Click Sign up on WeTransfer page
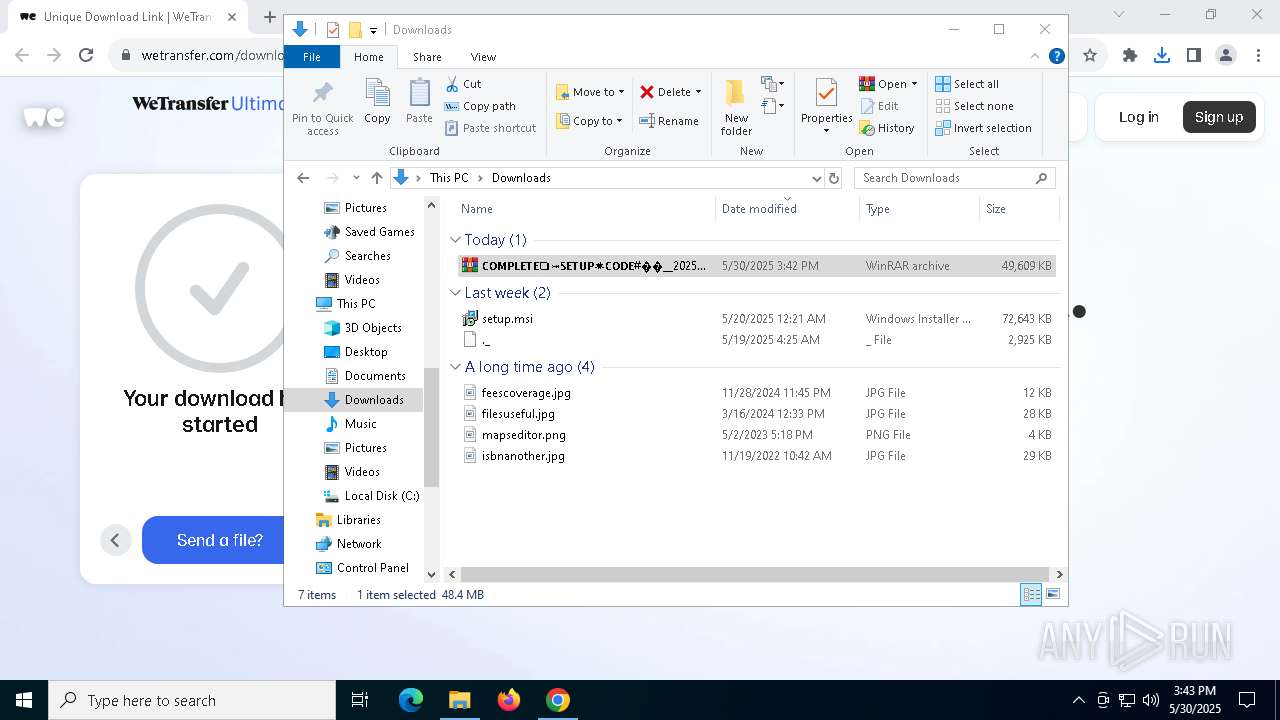This screenshot has width=1280, height=720. [1219, 117]
